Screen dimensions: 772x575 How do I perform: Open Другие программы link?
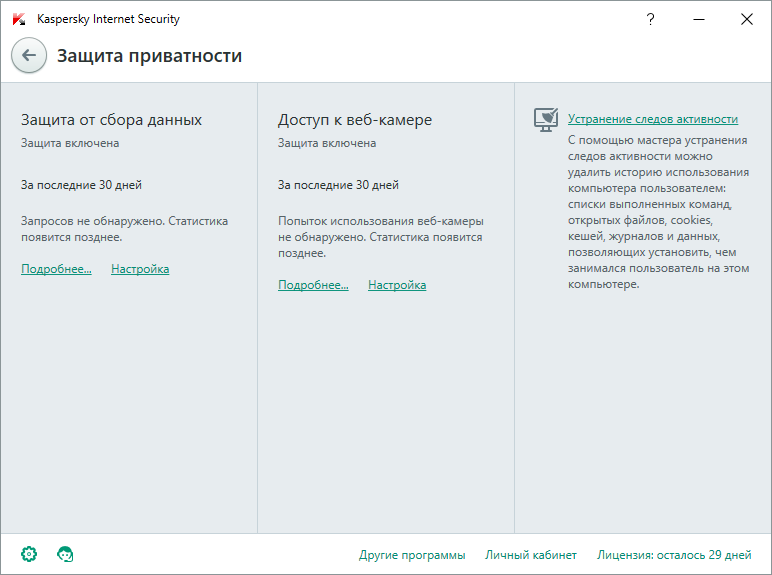pyautogui.click(x=412, y=555)
